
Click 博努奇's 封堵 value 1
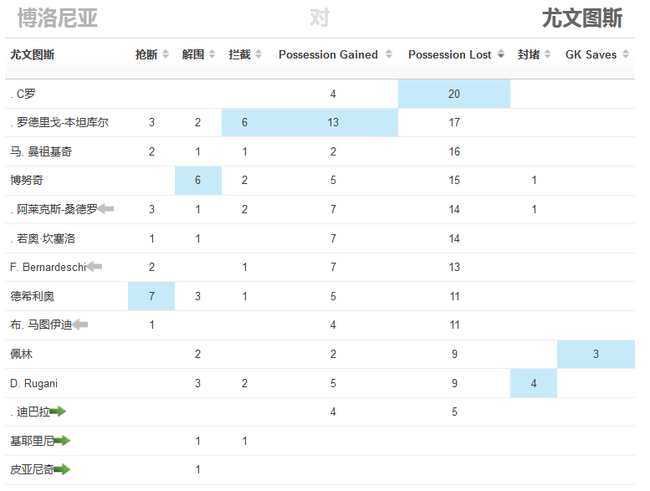point(534,180)
